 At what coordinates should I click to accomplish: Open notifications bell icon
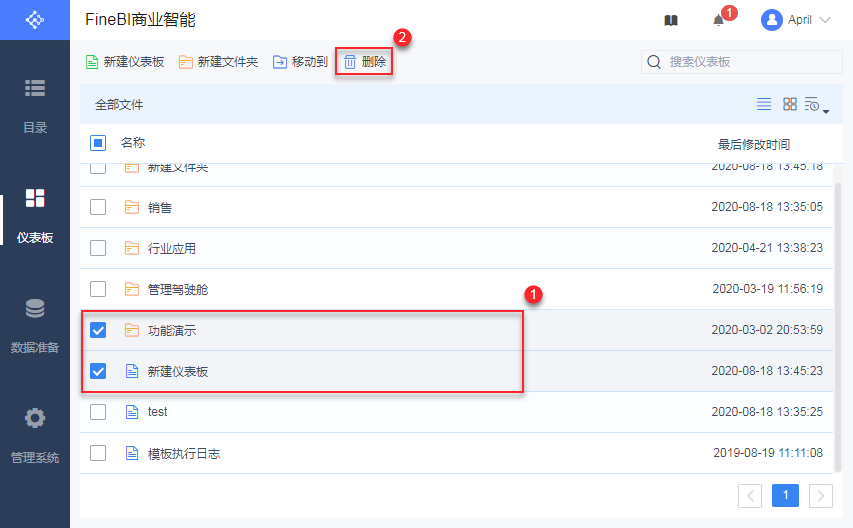[719, 20]
